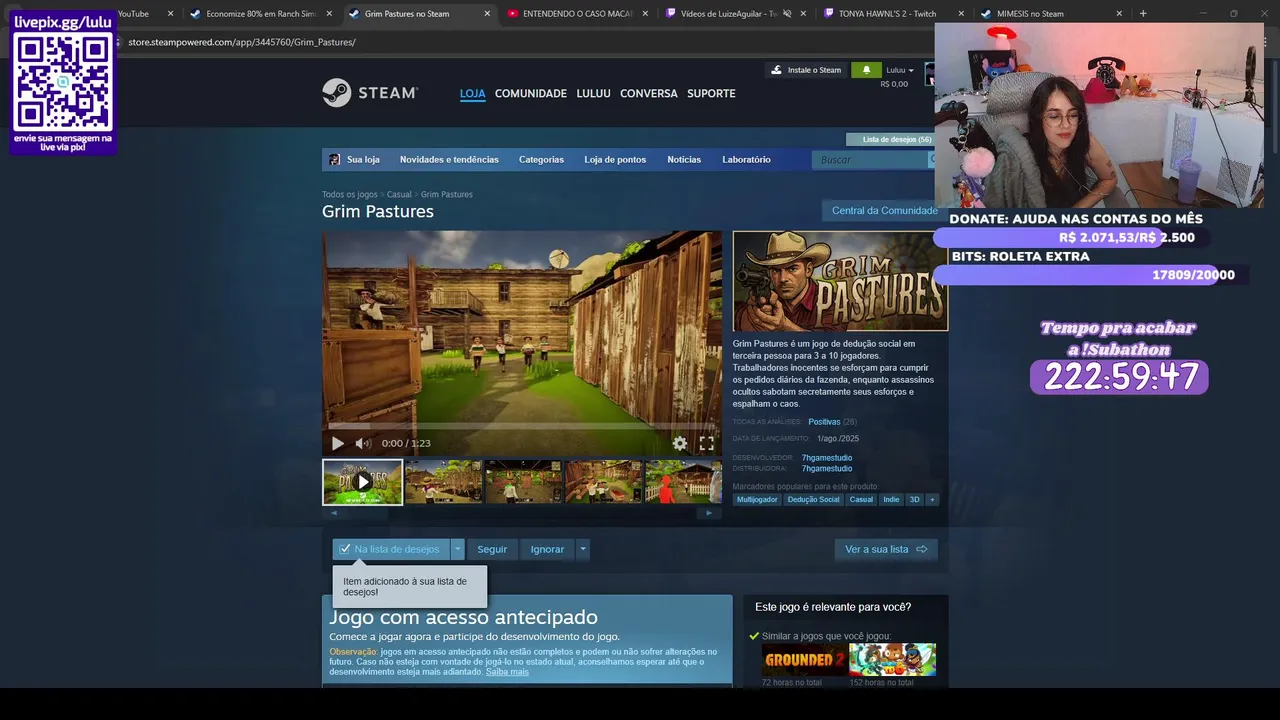
Task: Open Notícias in the store navigation
Action: click(x=684, y=159)
